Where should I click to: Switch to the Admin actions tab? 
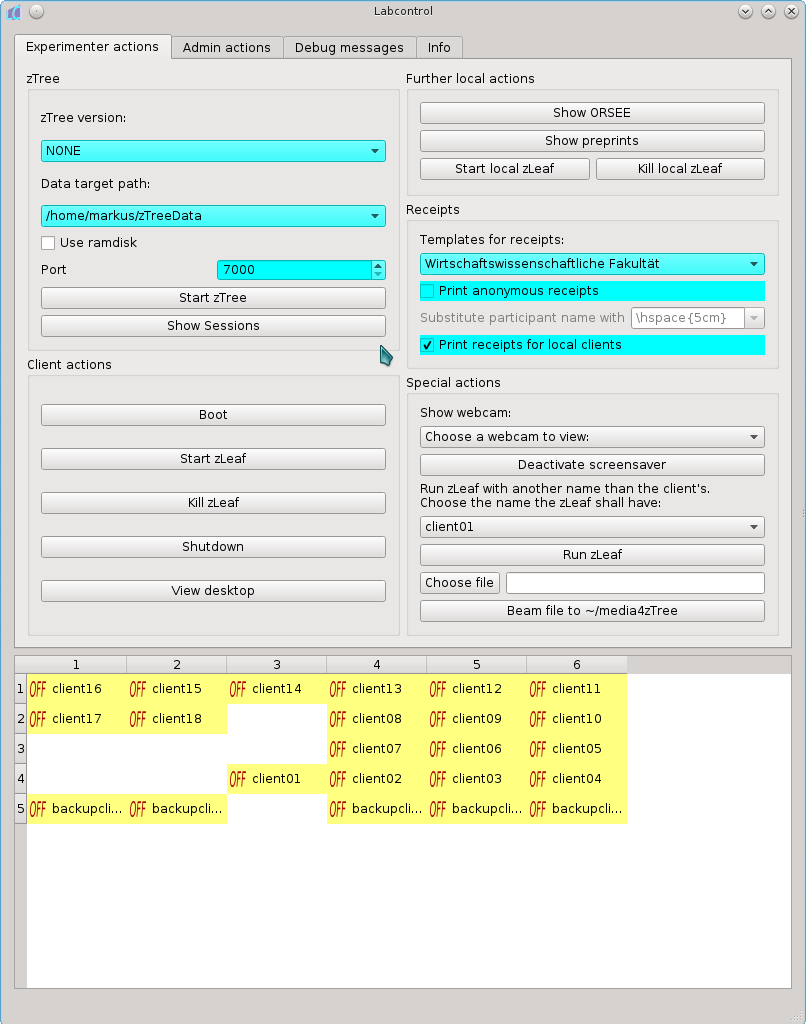226,47
